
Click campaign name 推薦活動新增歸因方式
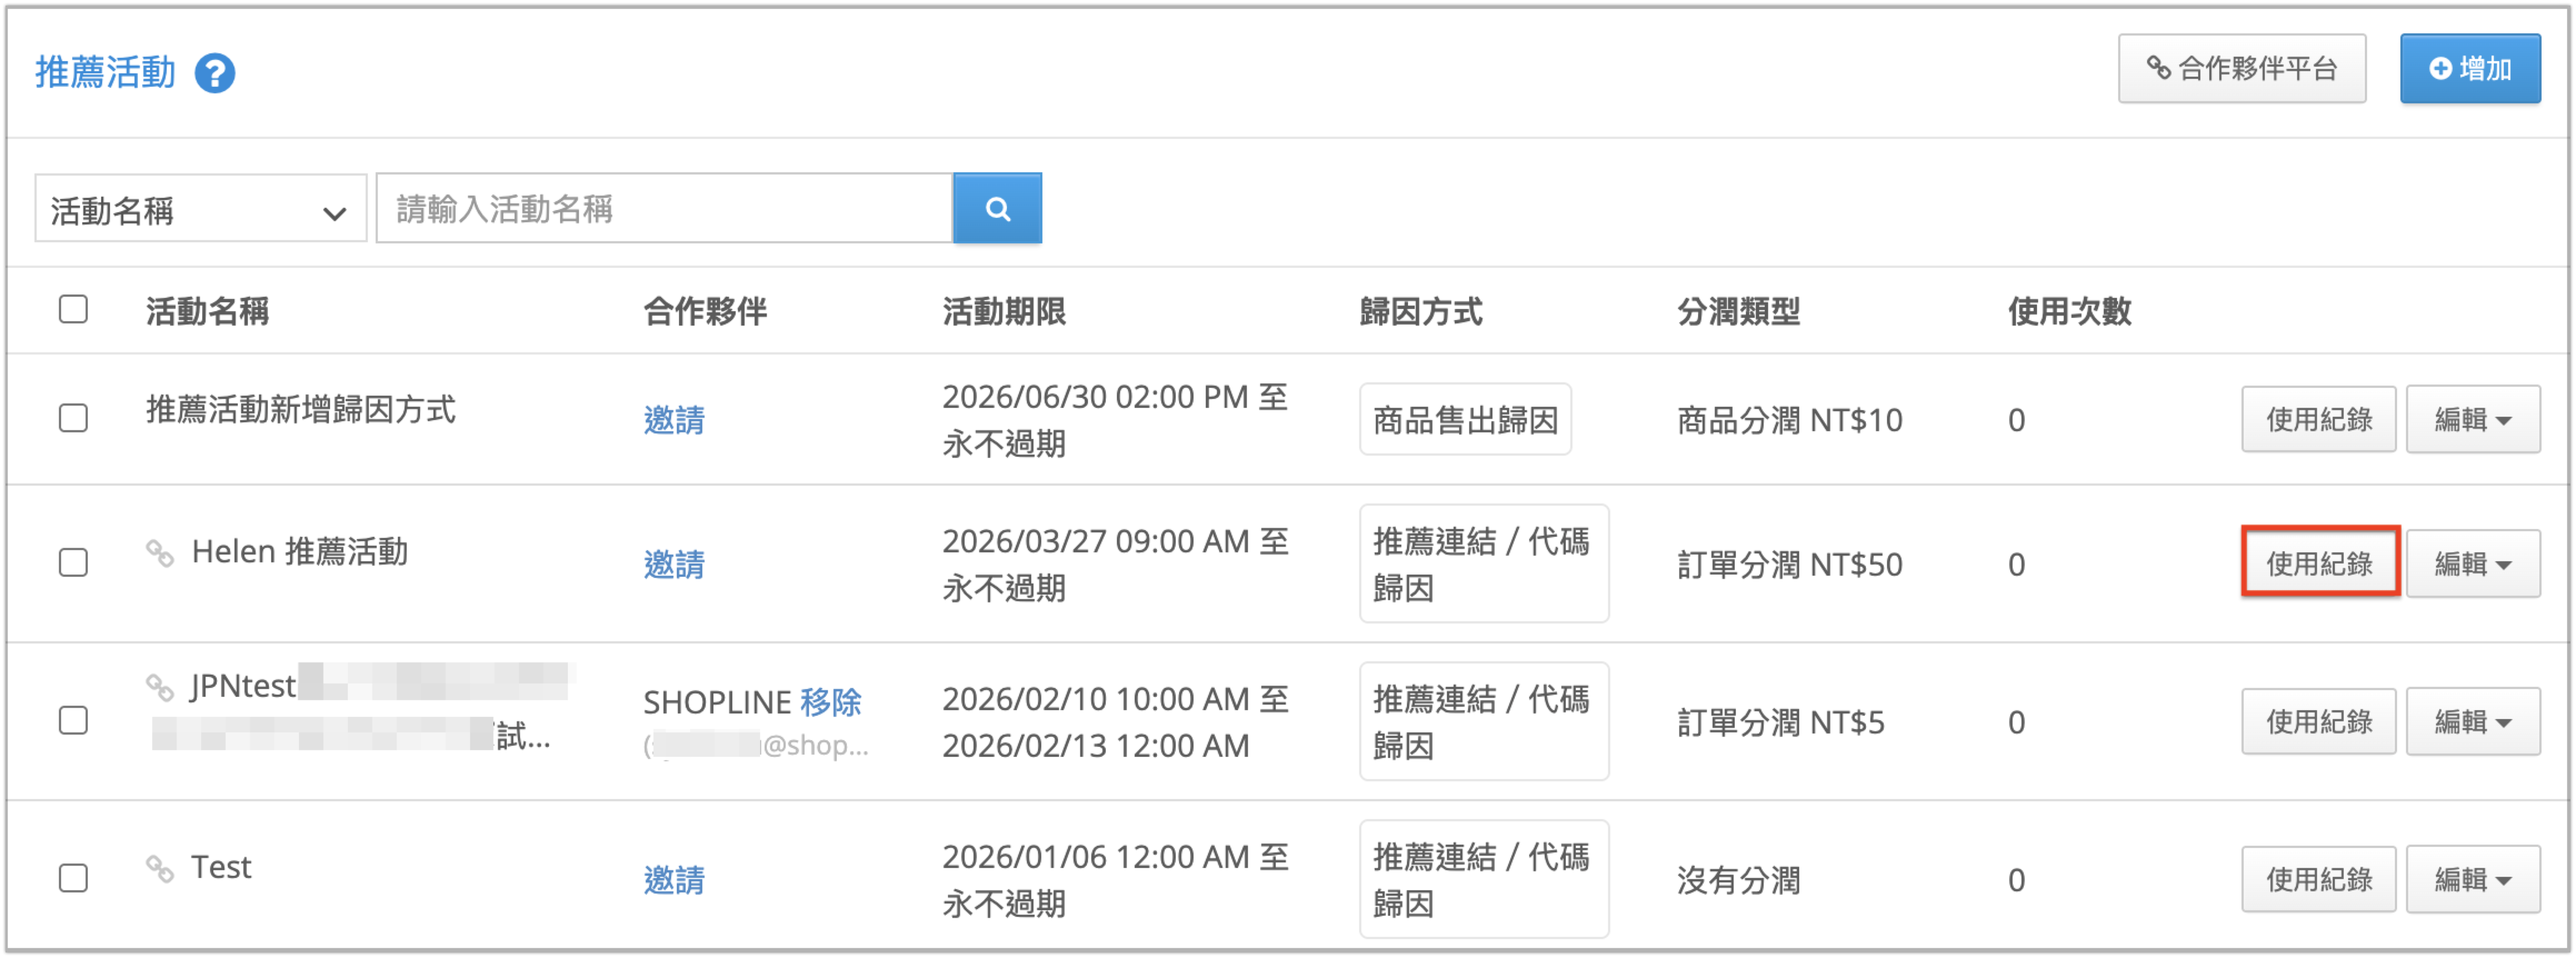[x=301, y=409]
